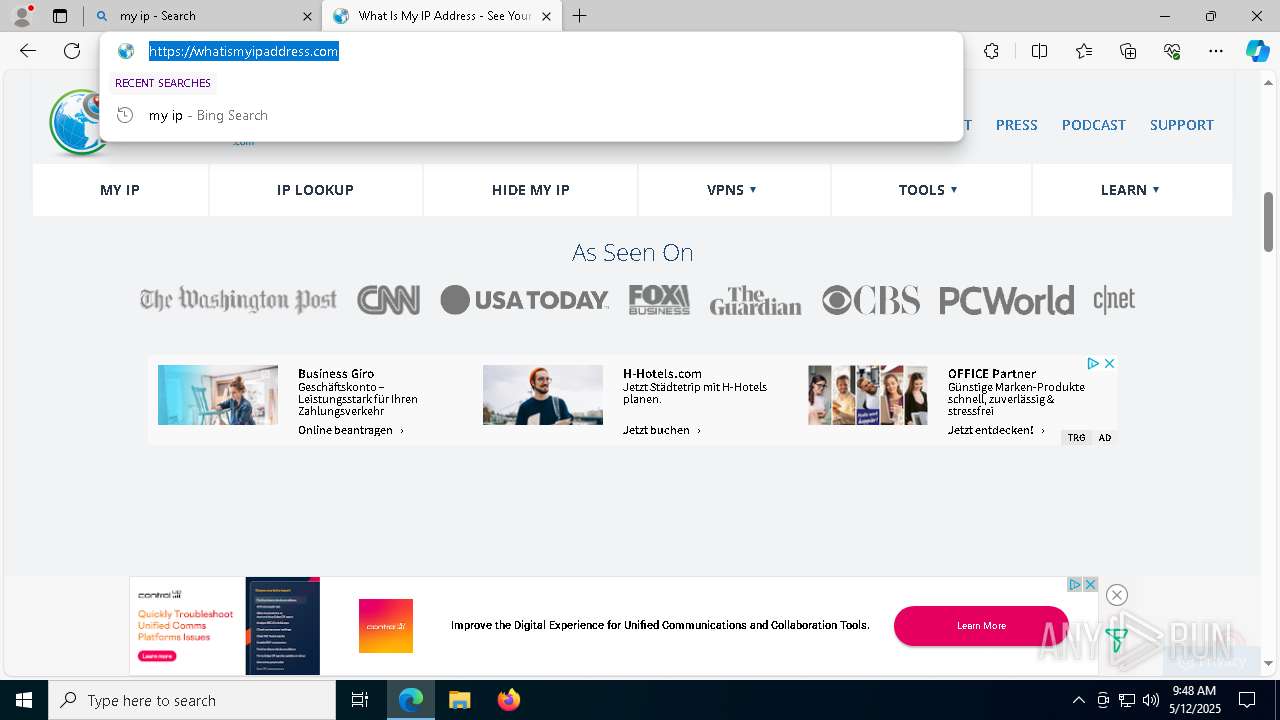Open Task View from the taskbar

tap(360, 700)
